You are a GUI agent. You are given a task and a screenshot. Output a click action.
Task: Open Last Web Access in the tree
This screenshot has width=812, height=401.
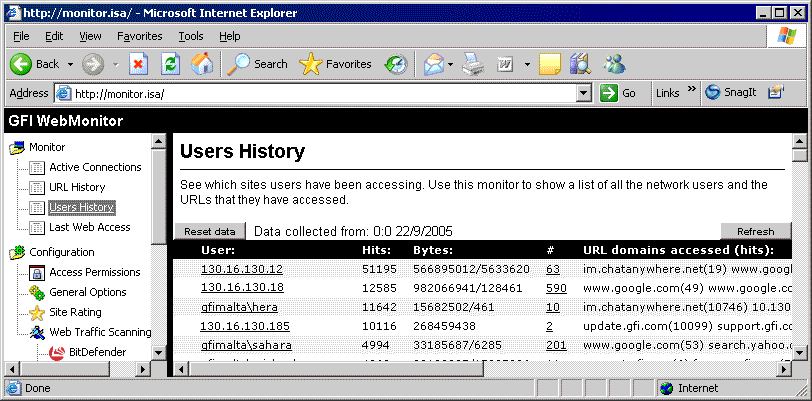[90, 227]
